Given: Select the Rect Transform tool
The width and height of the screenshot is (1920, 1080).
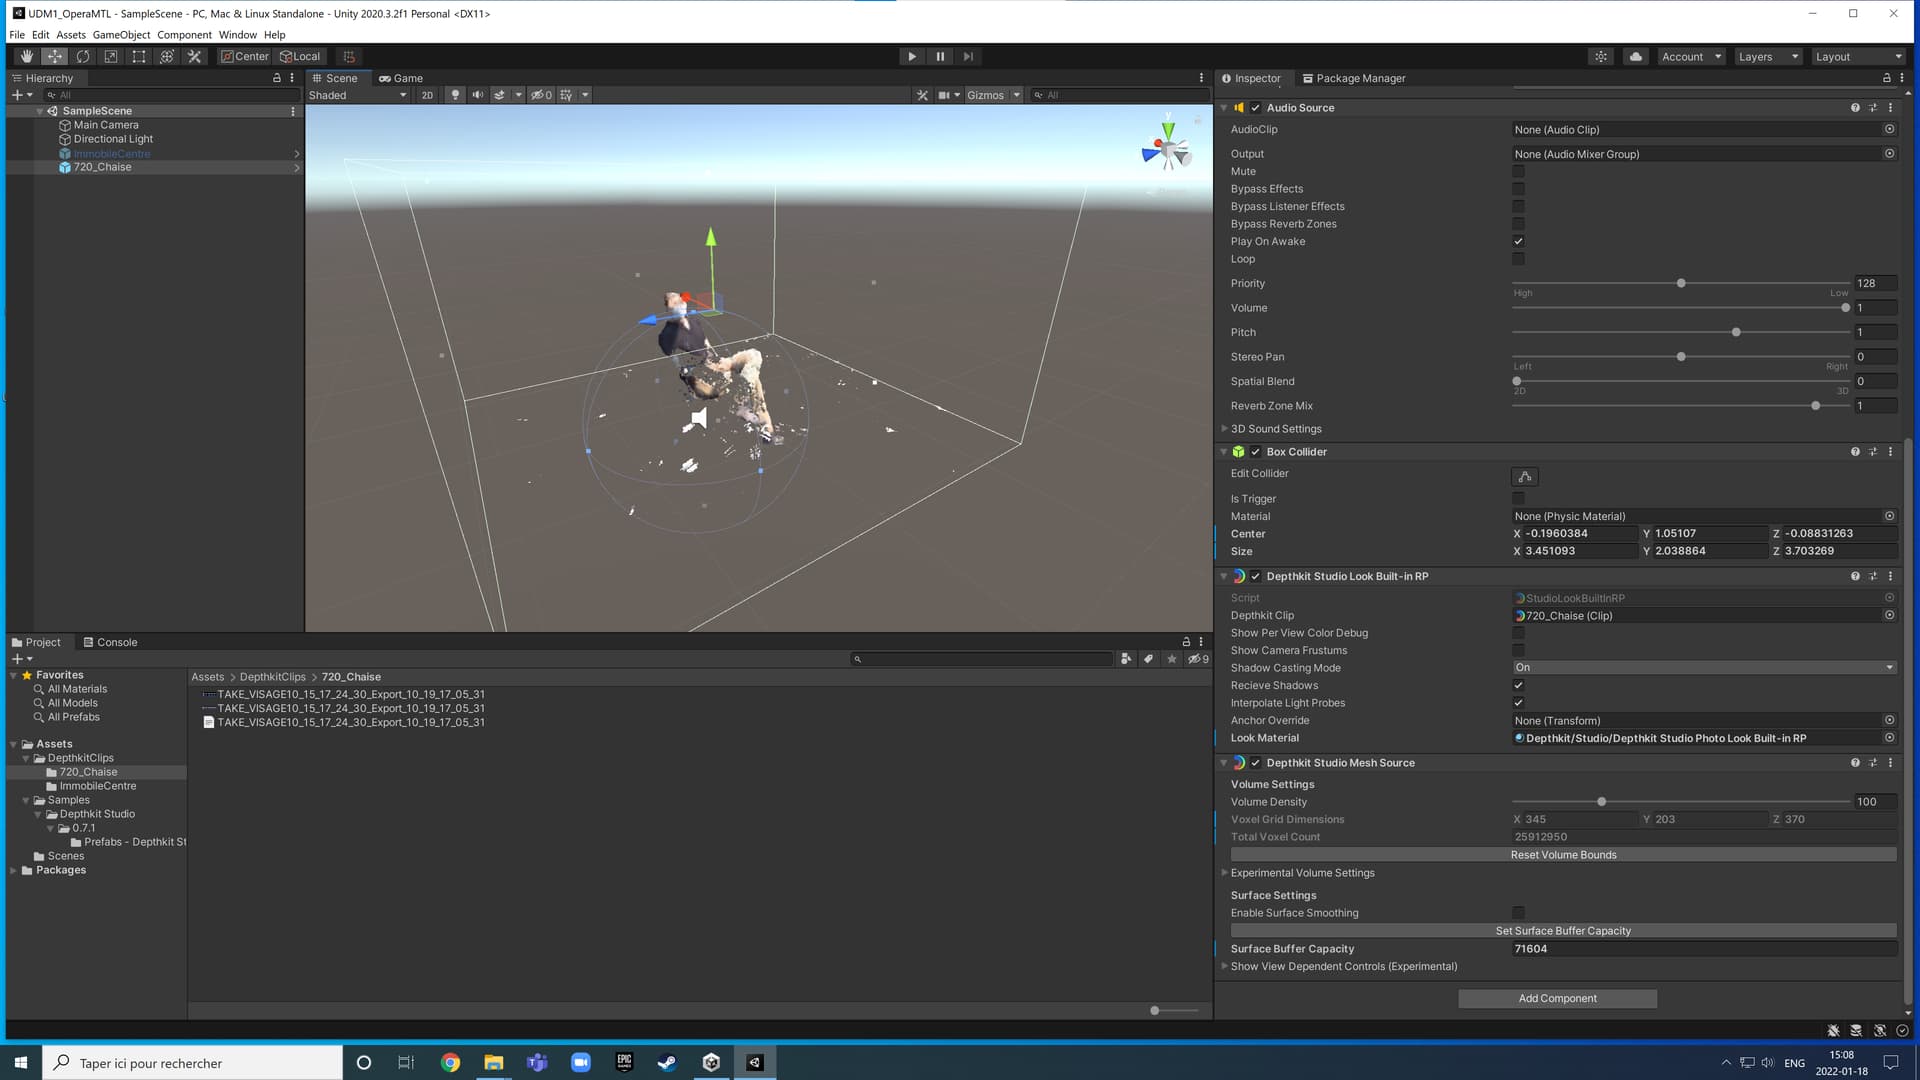Looking at the screenshot, I should (139, 57).
